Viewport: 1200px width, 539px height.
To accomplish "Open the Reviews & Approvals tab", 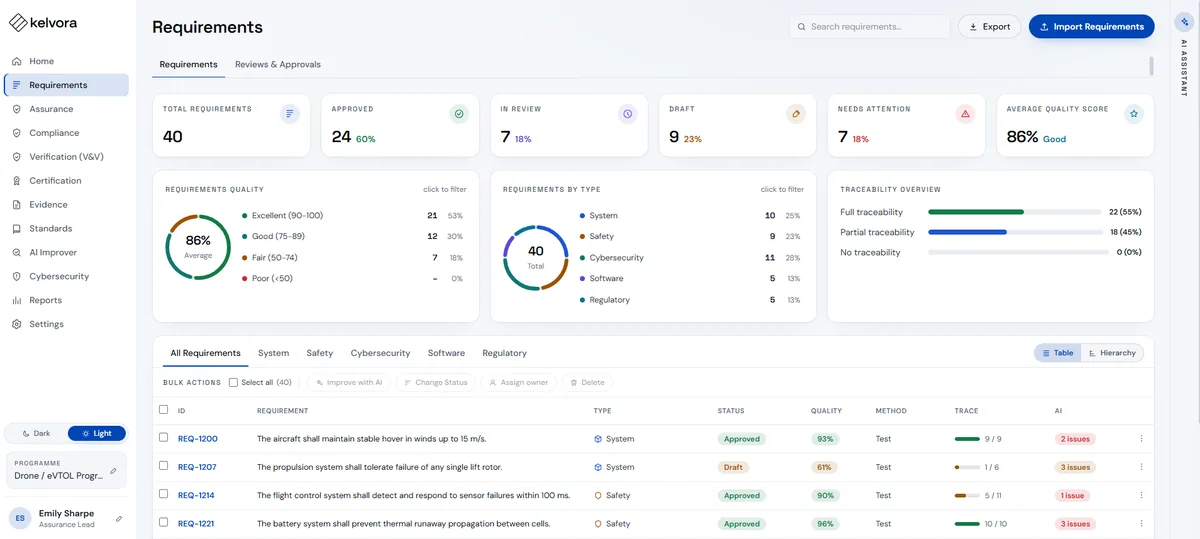I will point(278,64).
